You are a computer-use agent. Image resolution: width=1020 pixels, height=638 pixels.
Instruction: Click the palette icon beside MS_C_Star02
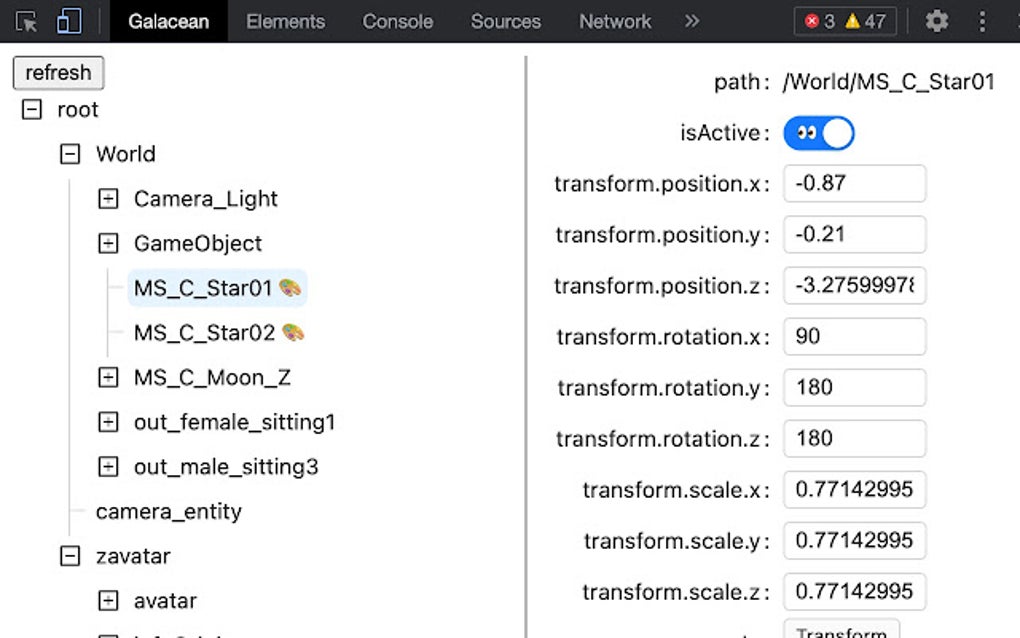coord(293,333)
